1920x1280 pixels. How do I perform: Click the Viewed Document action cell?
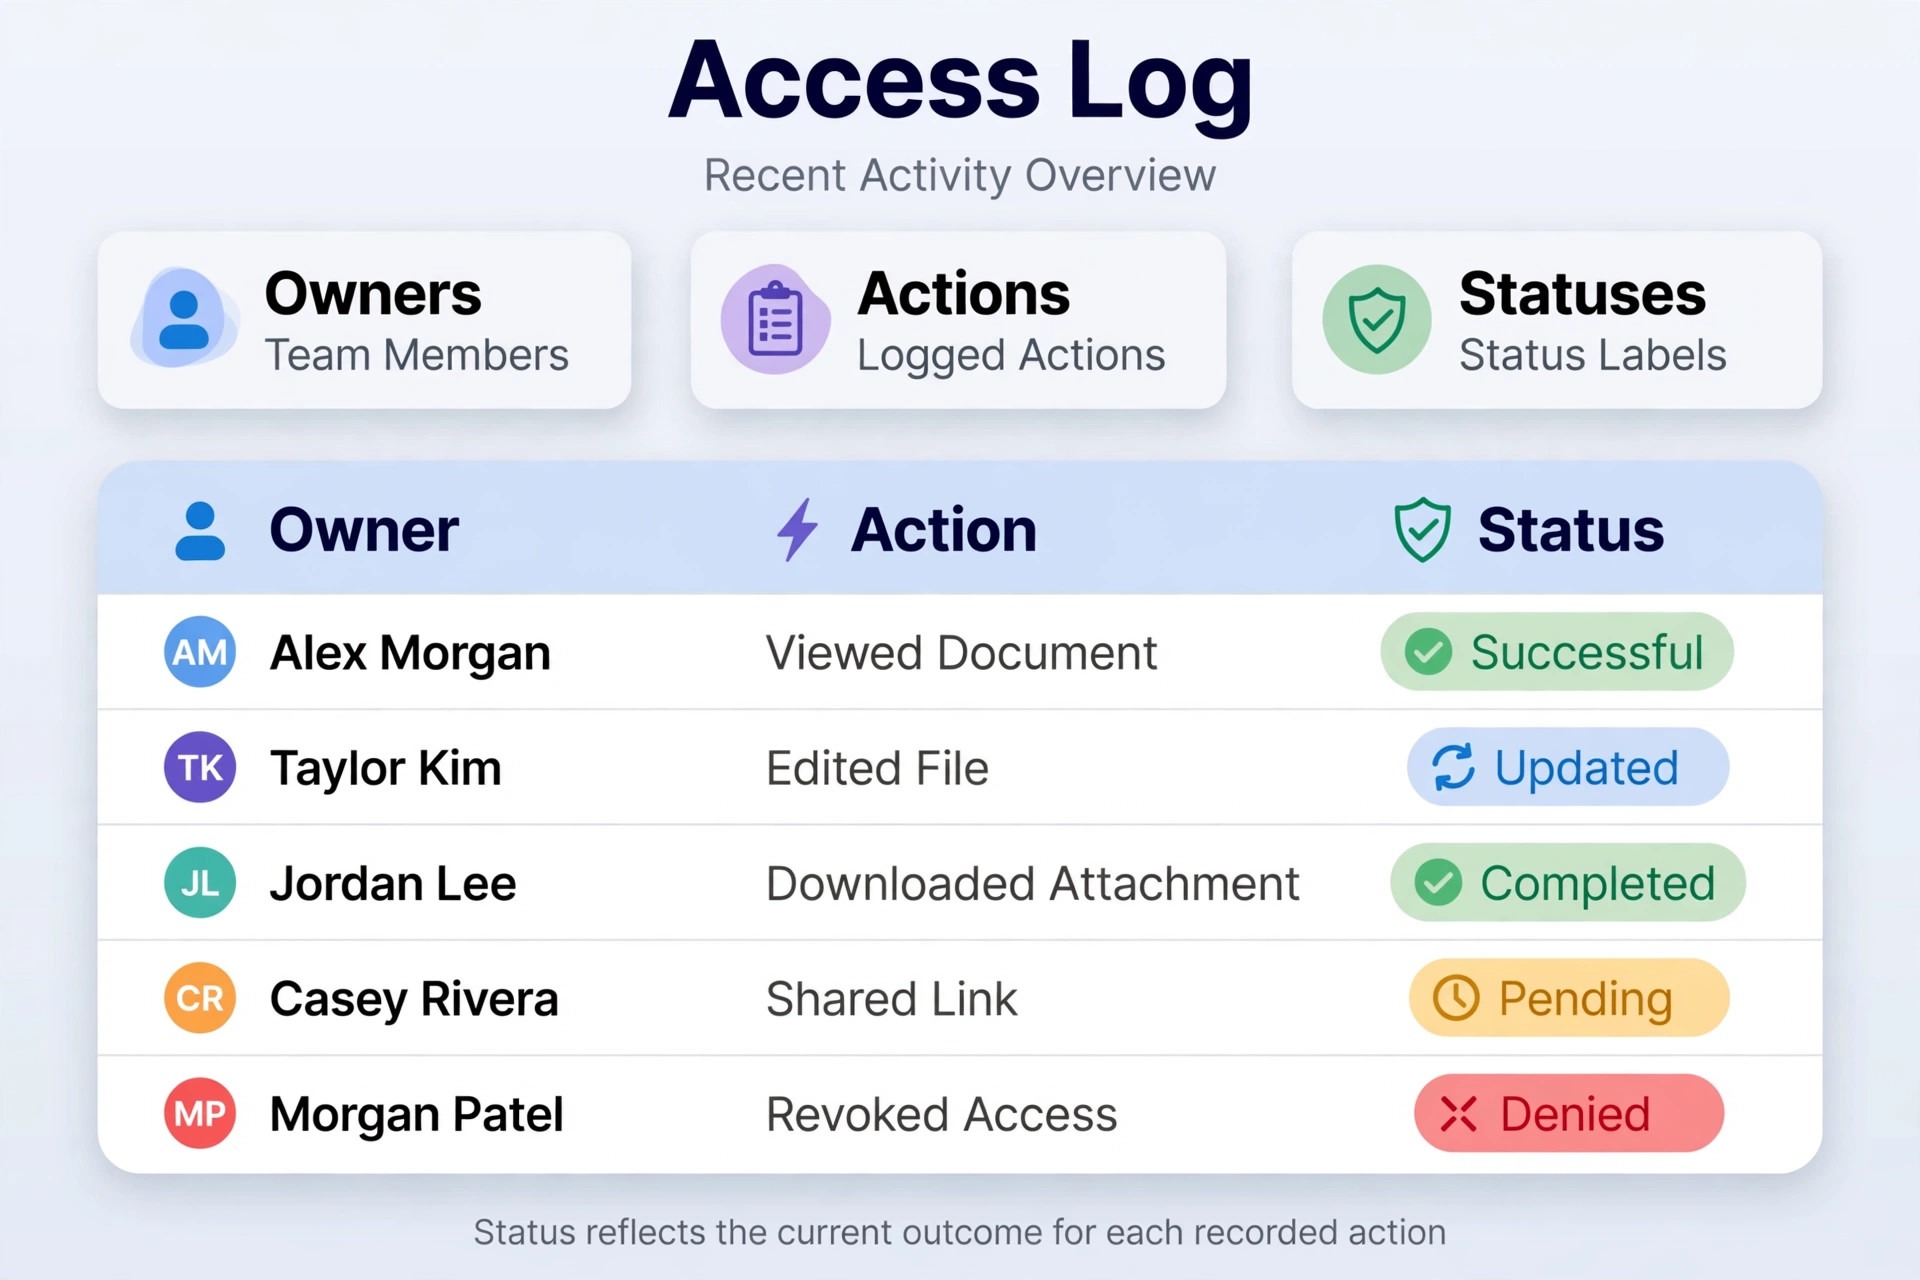[x=961, y=654]
